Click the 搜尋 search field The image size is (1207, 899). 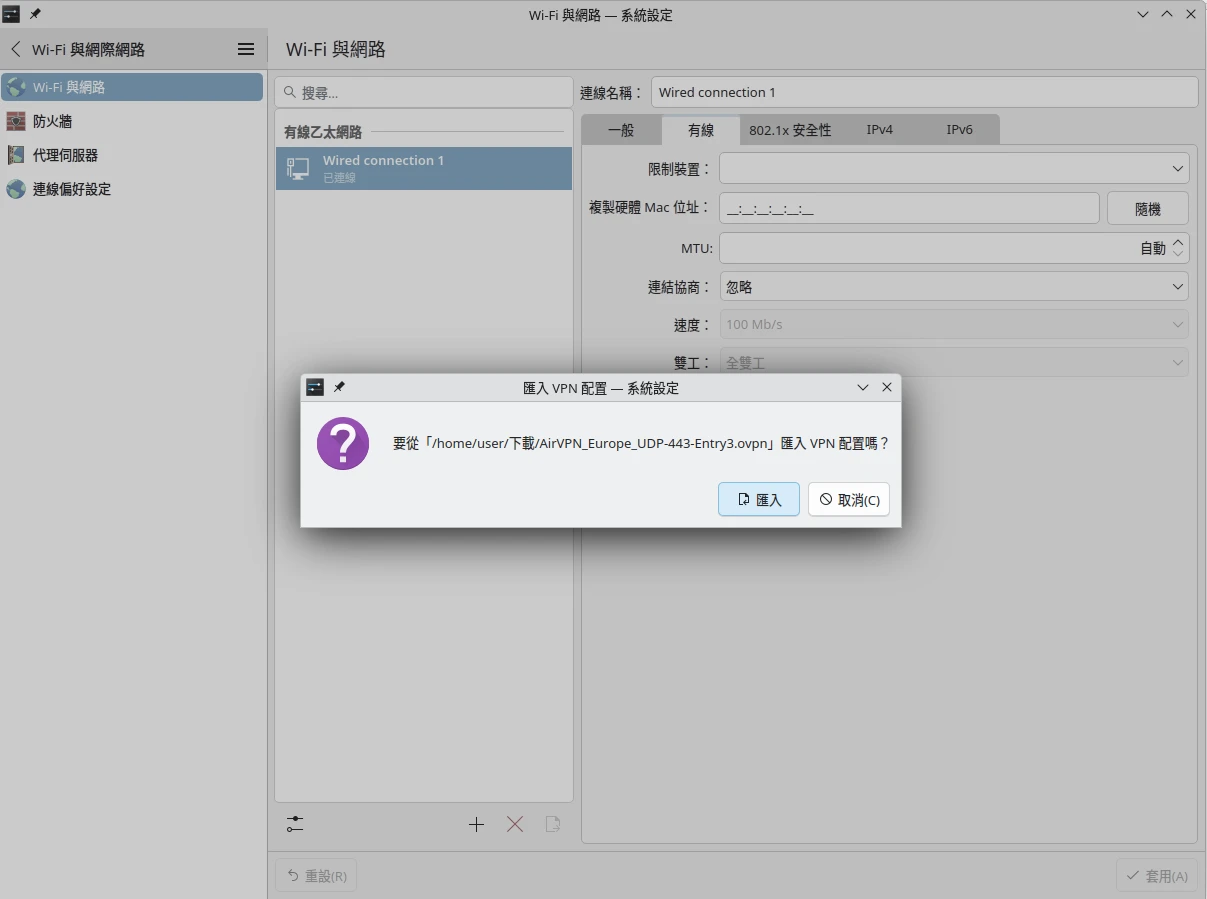424,91
